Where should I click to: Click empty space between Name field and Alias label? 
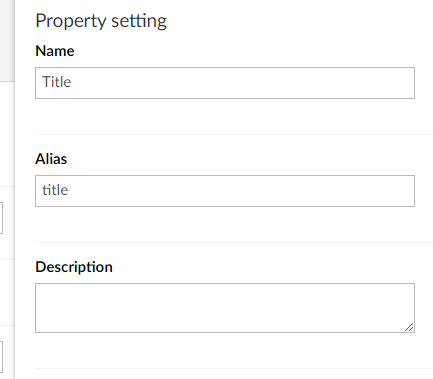(225, 117)
